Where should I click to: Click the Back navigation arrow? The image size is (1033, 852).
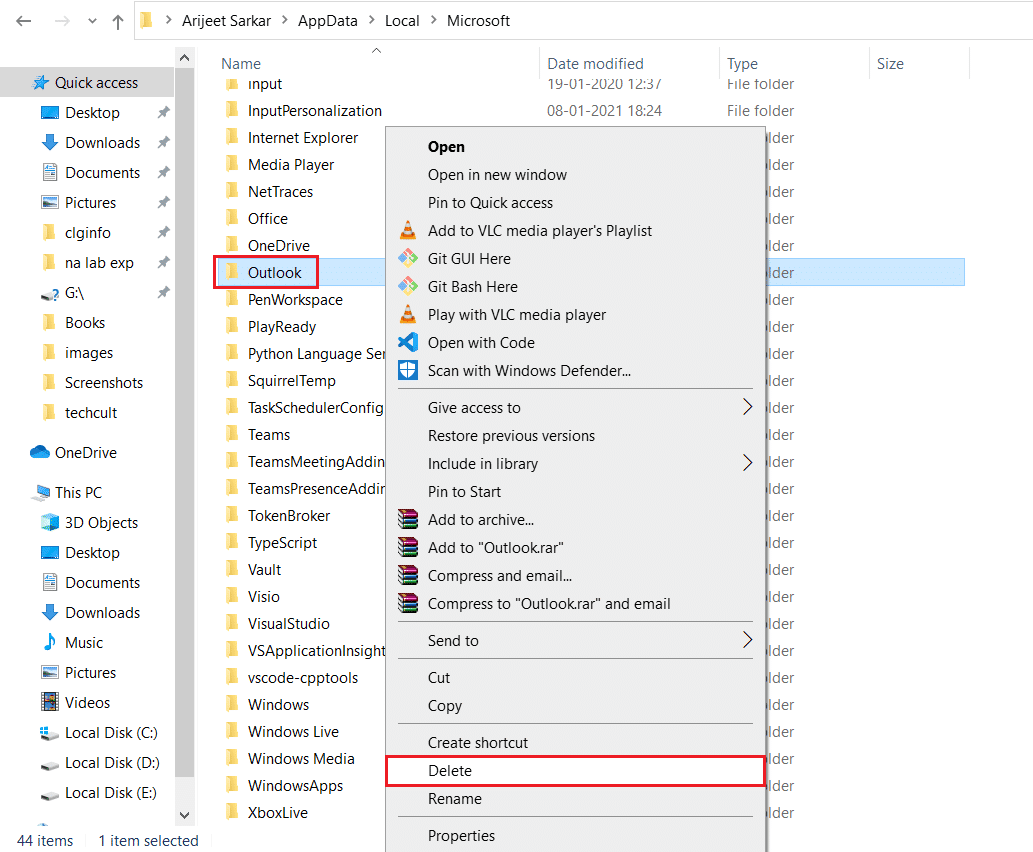(x=24, y=21)
